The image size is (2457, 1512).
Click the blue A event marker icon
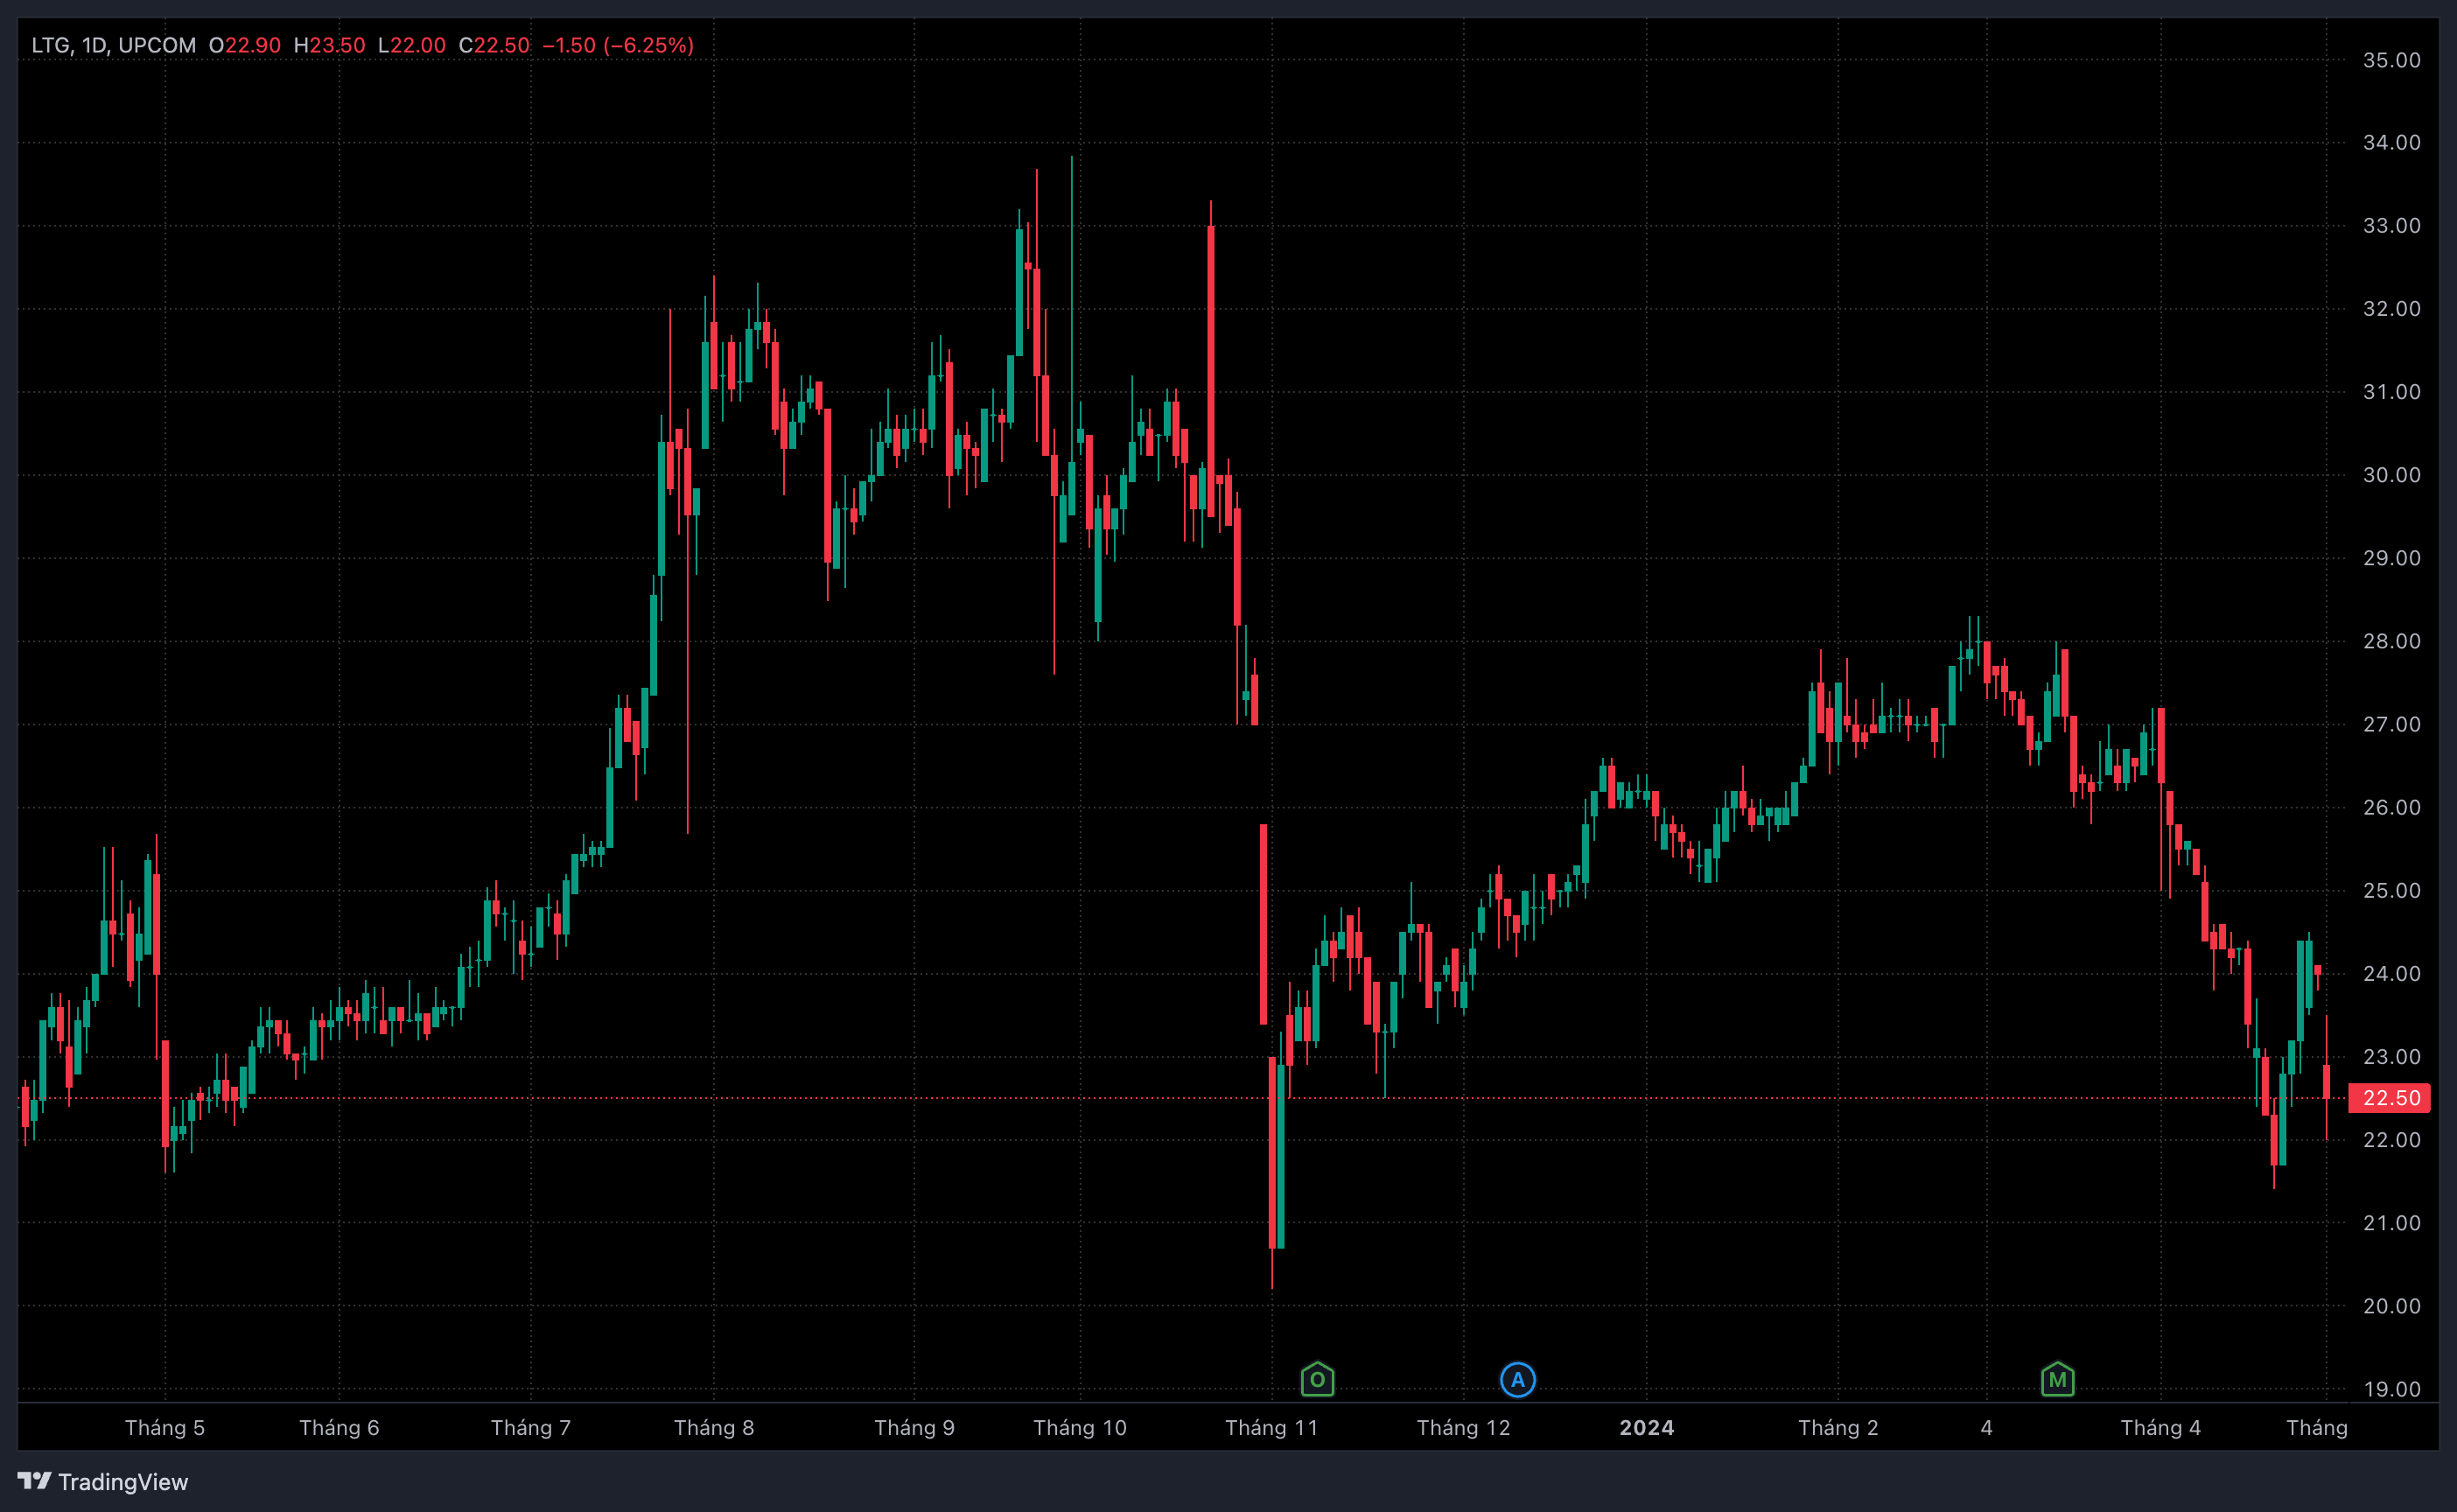pos(1517,1380)
